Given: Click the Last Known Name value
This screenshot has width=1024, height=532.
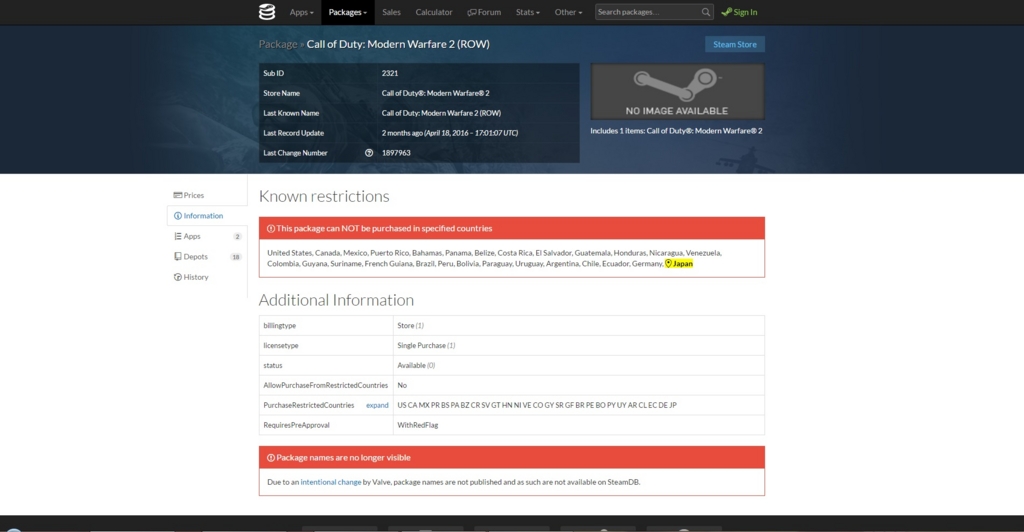Looking at the screenshot, I should point(441,113).
